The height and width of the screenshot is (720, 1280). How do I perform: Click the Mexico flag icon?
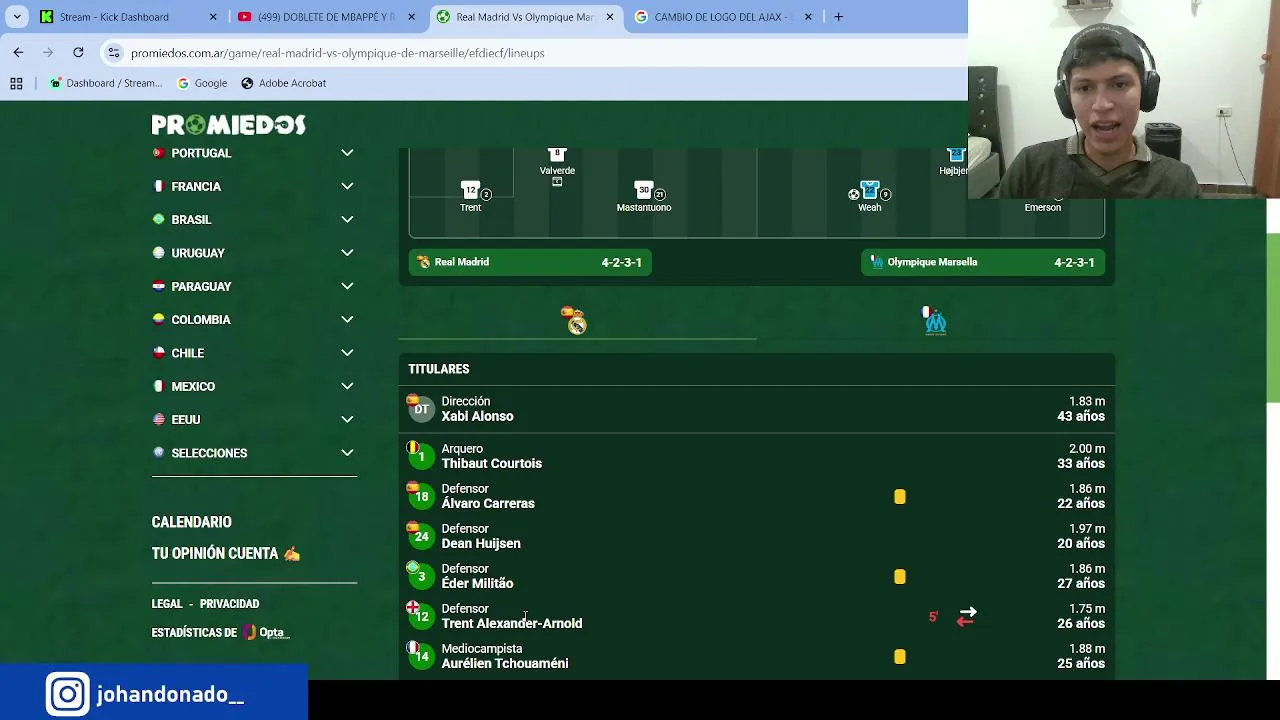(158, 386)
